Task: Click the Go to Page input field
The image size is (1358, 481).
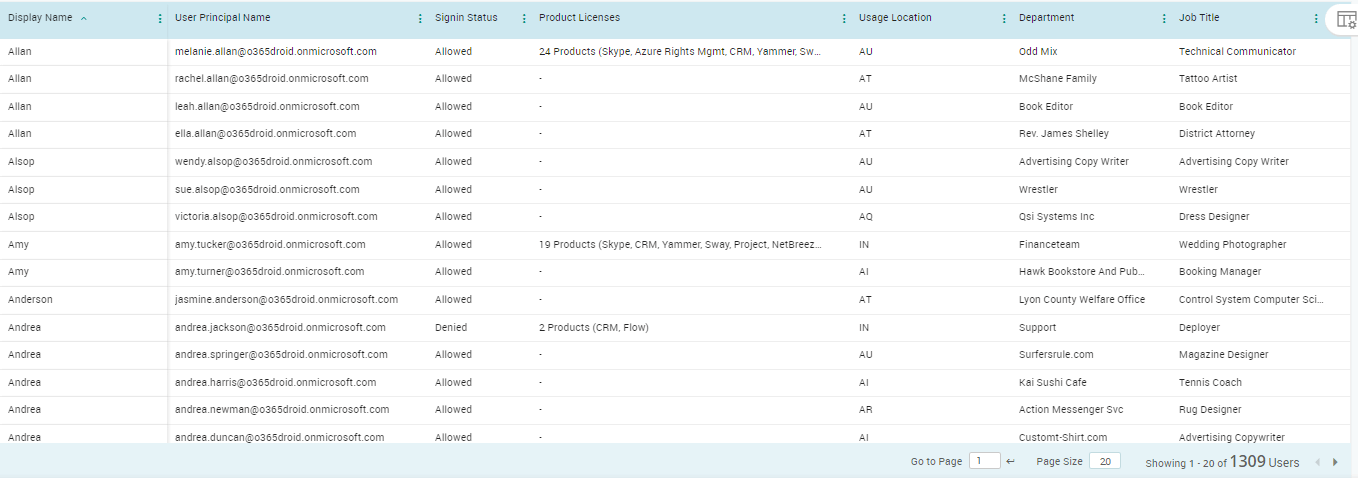Action: (984, 461)
